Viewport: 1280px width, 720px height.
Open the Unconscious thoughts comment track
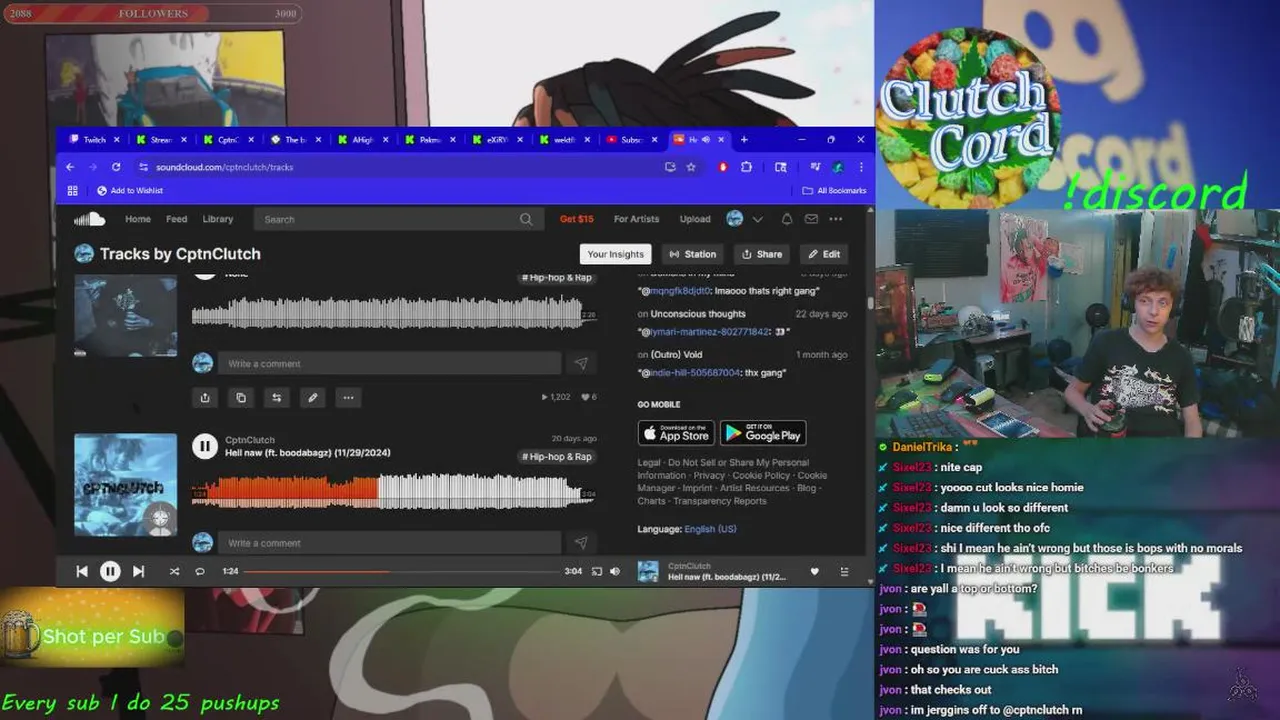coord(698,314)
